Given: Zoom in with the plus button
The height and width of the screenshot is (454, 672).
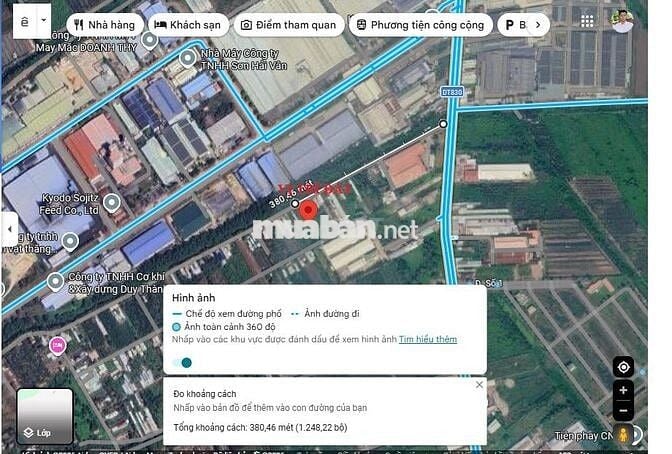Looking at the screenshot, I should pos(623,390).
